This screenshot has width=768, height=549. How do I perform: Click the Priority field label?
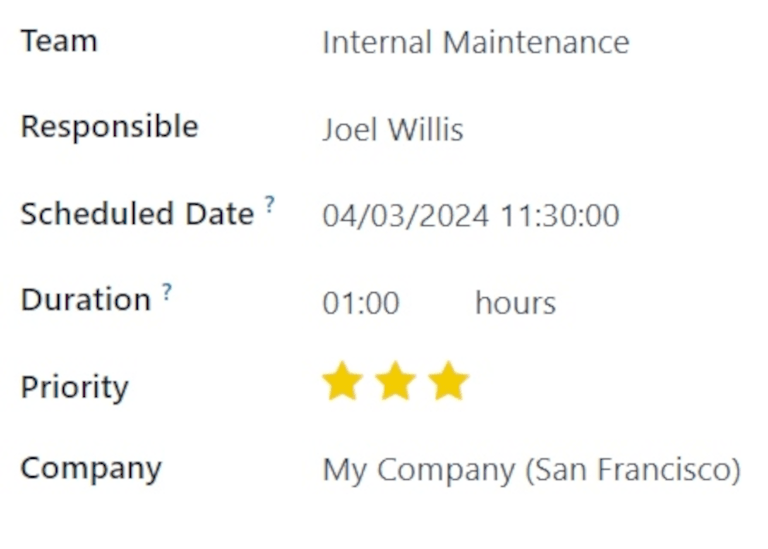[74, 388]
